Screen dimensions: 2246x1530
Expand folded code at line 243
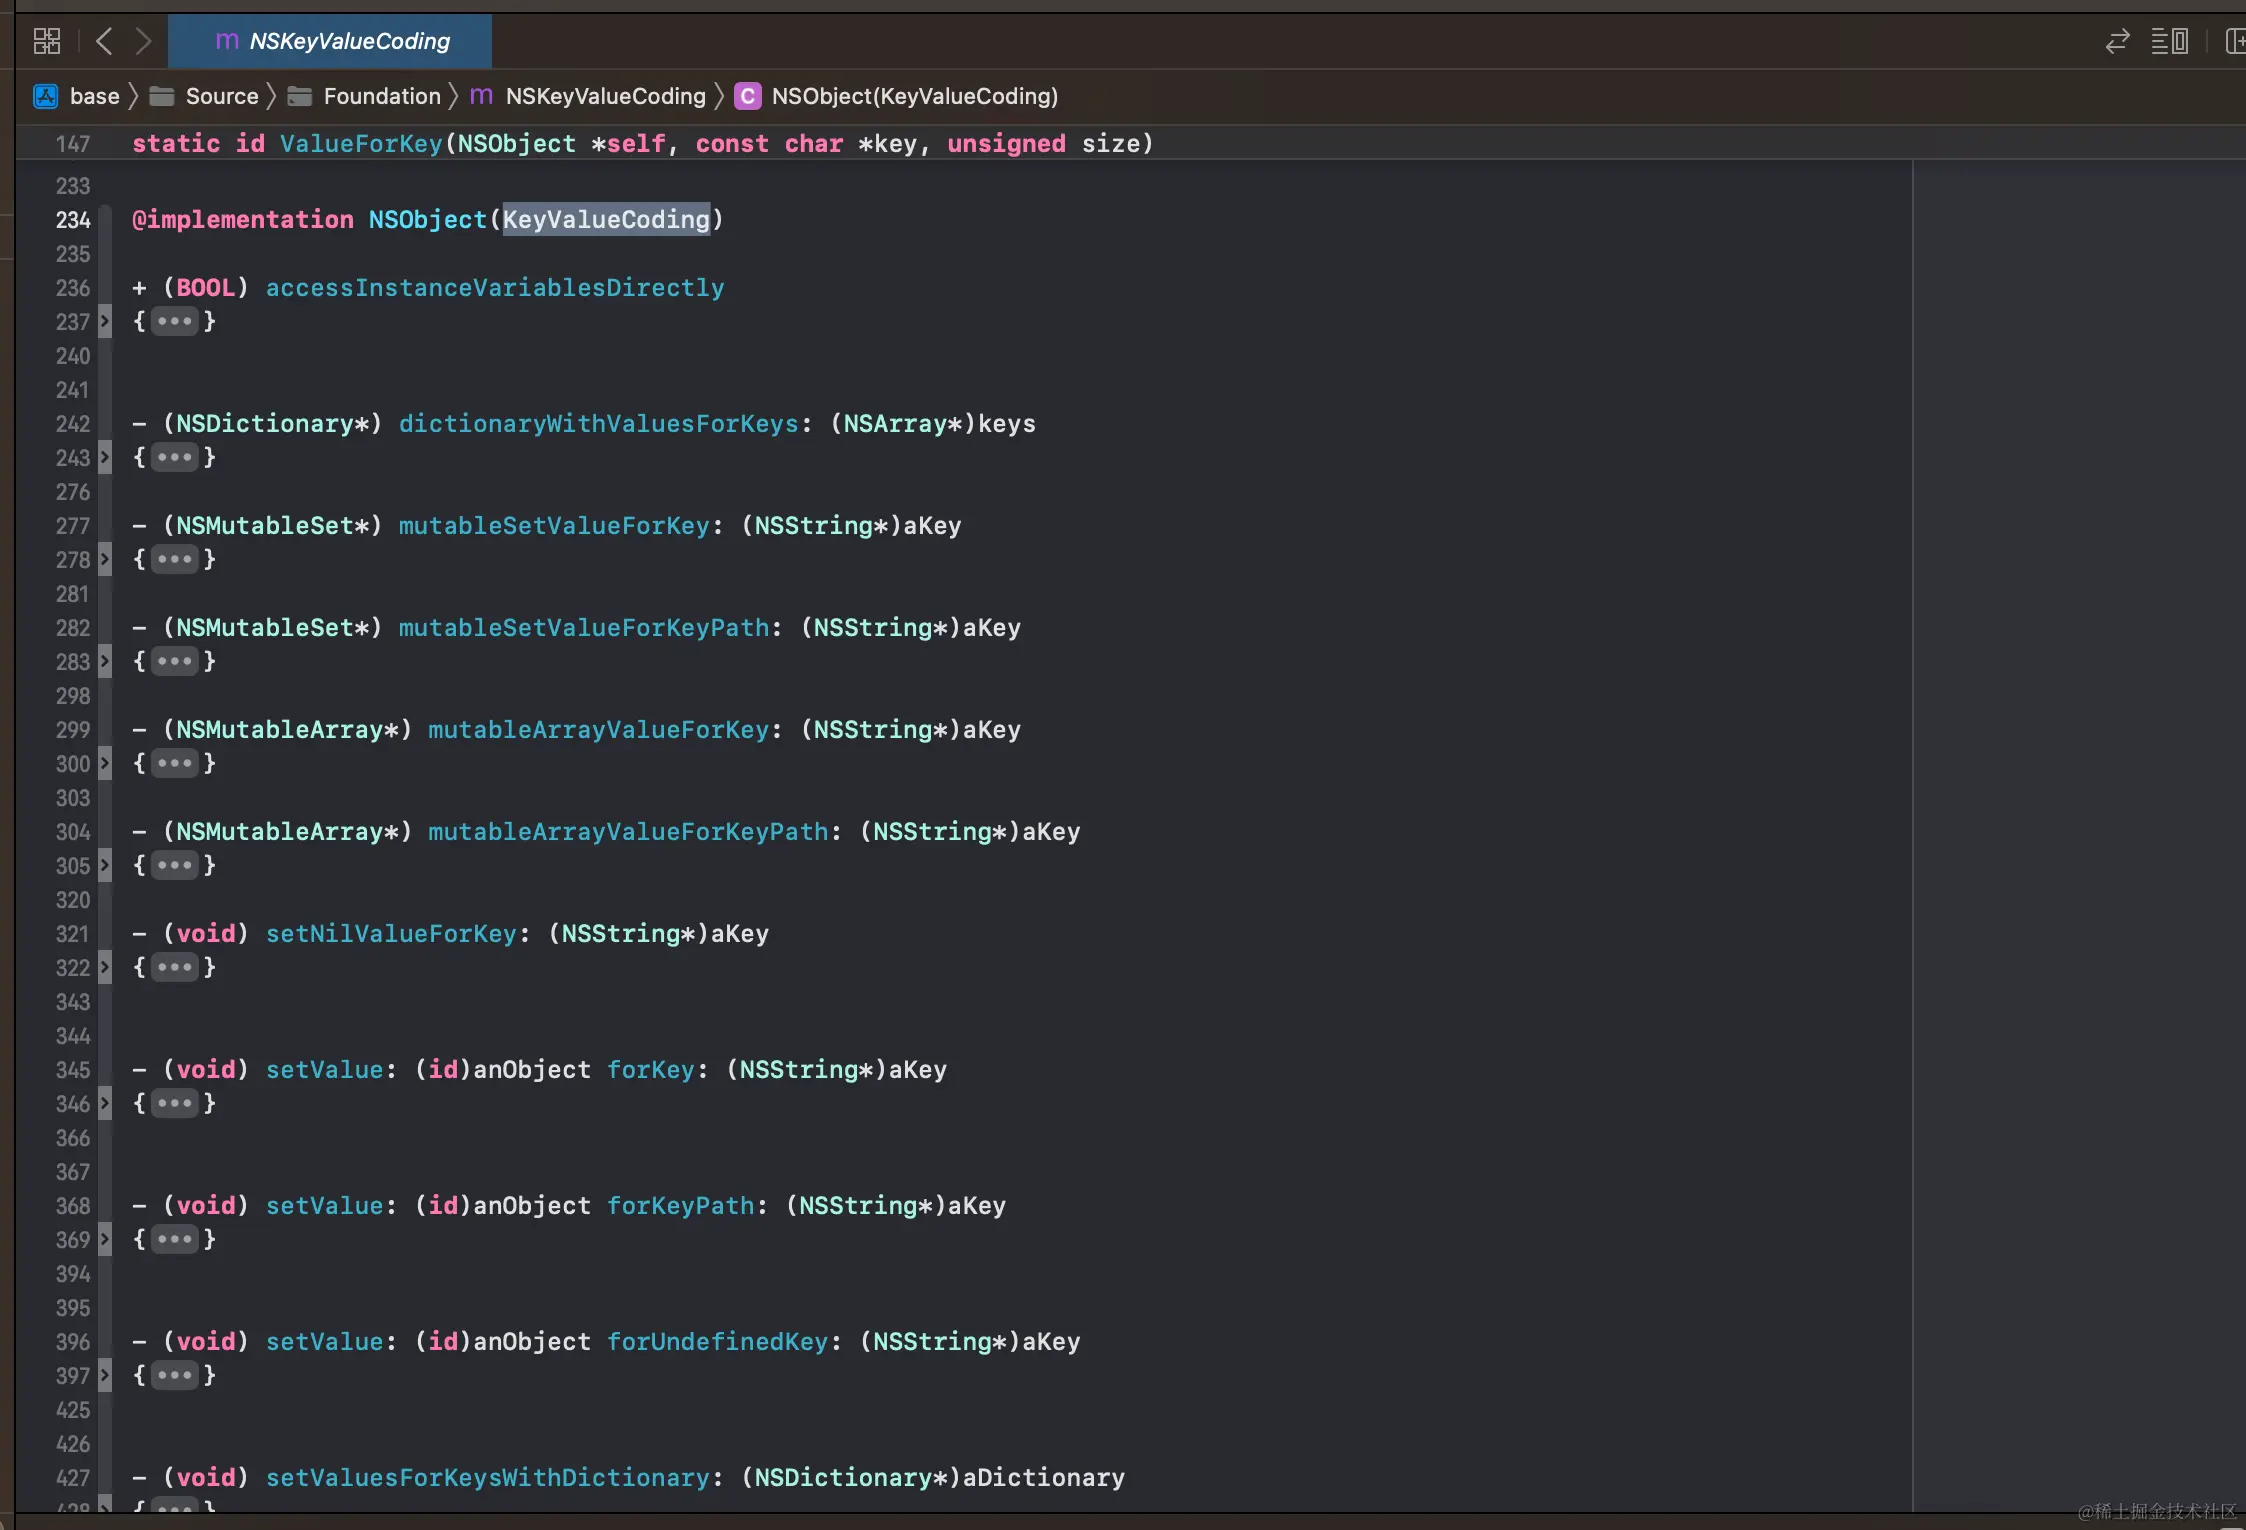point(105,458)
